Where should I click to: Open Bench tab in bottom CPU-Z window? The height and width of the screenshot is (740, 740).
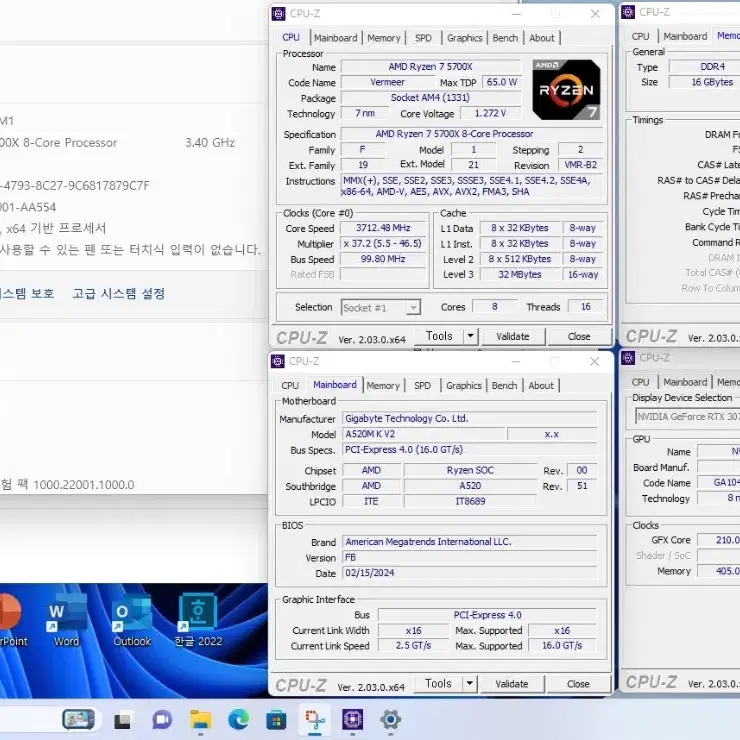tap(504, 386)
